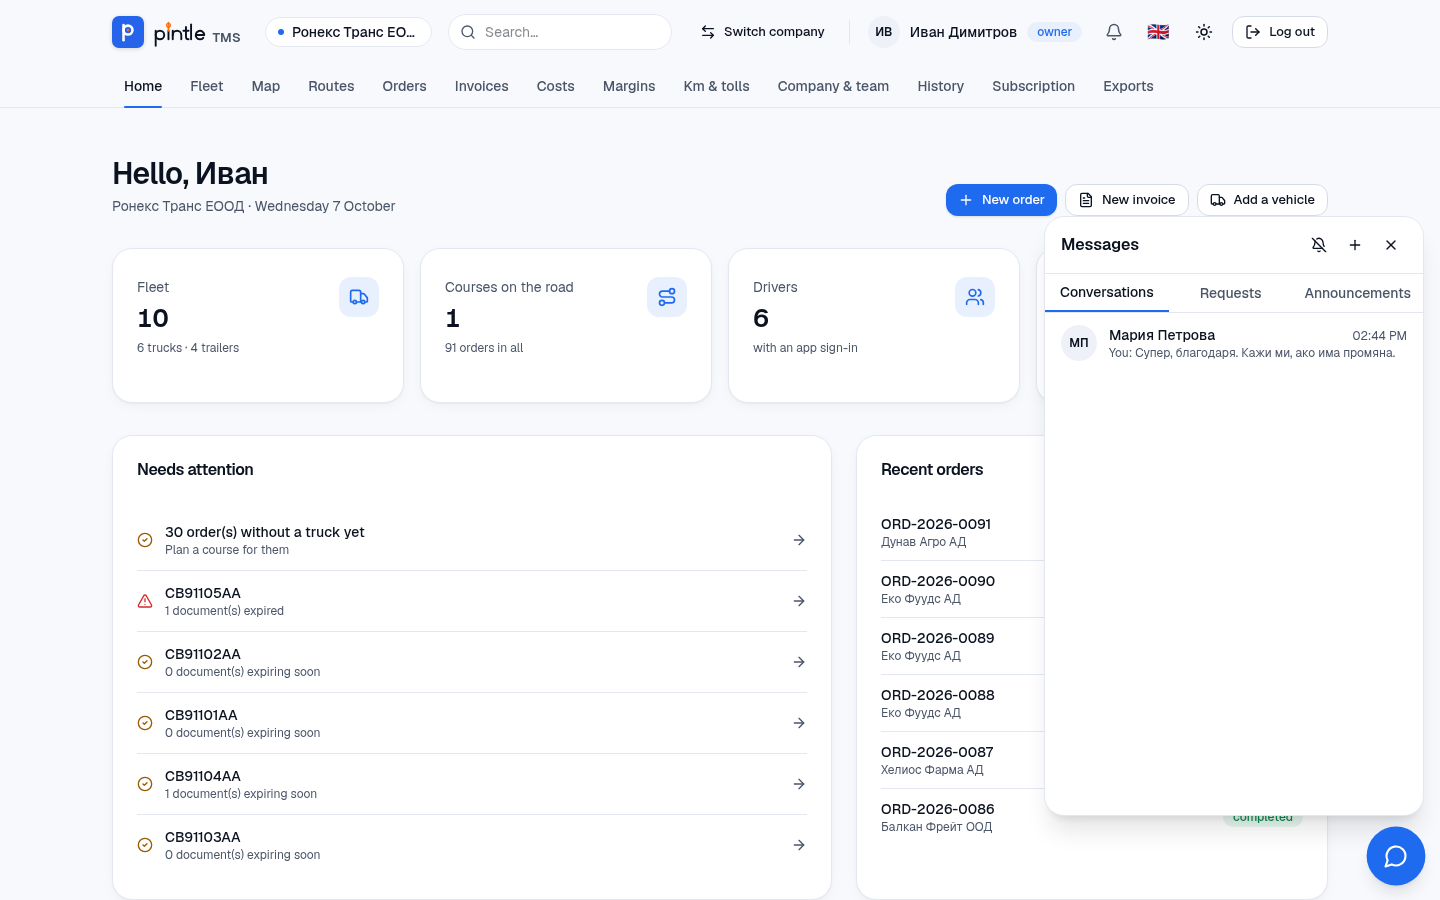Open arrow for CB91102AA row
This screenshot has height=900, width=1440.
[x=799, y=662]
